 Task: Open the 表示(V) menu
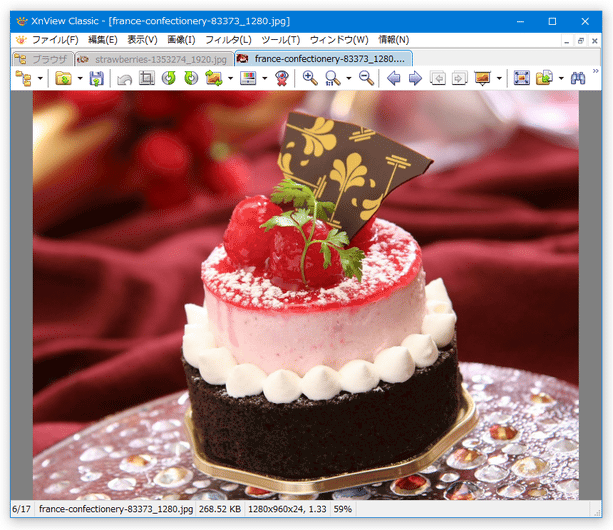(142, 40)
